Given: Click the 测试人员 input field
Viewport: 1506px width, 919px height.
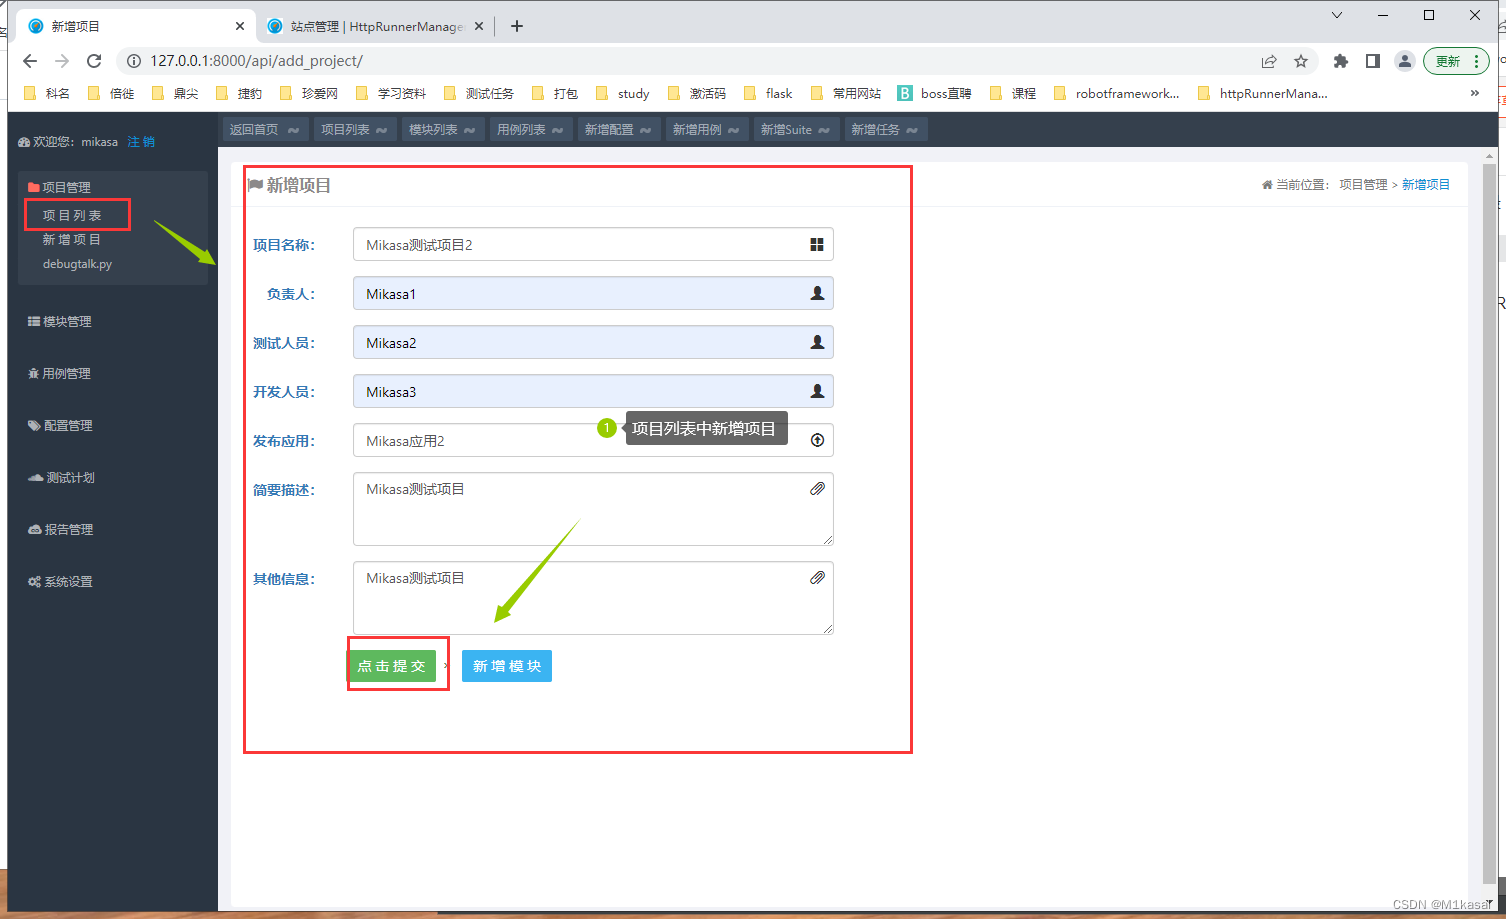Looking at the screenshot, I should [593, 342].
